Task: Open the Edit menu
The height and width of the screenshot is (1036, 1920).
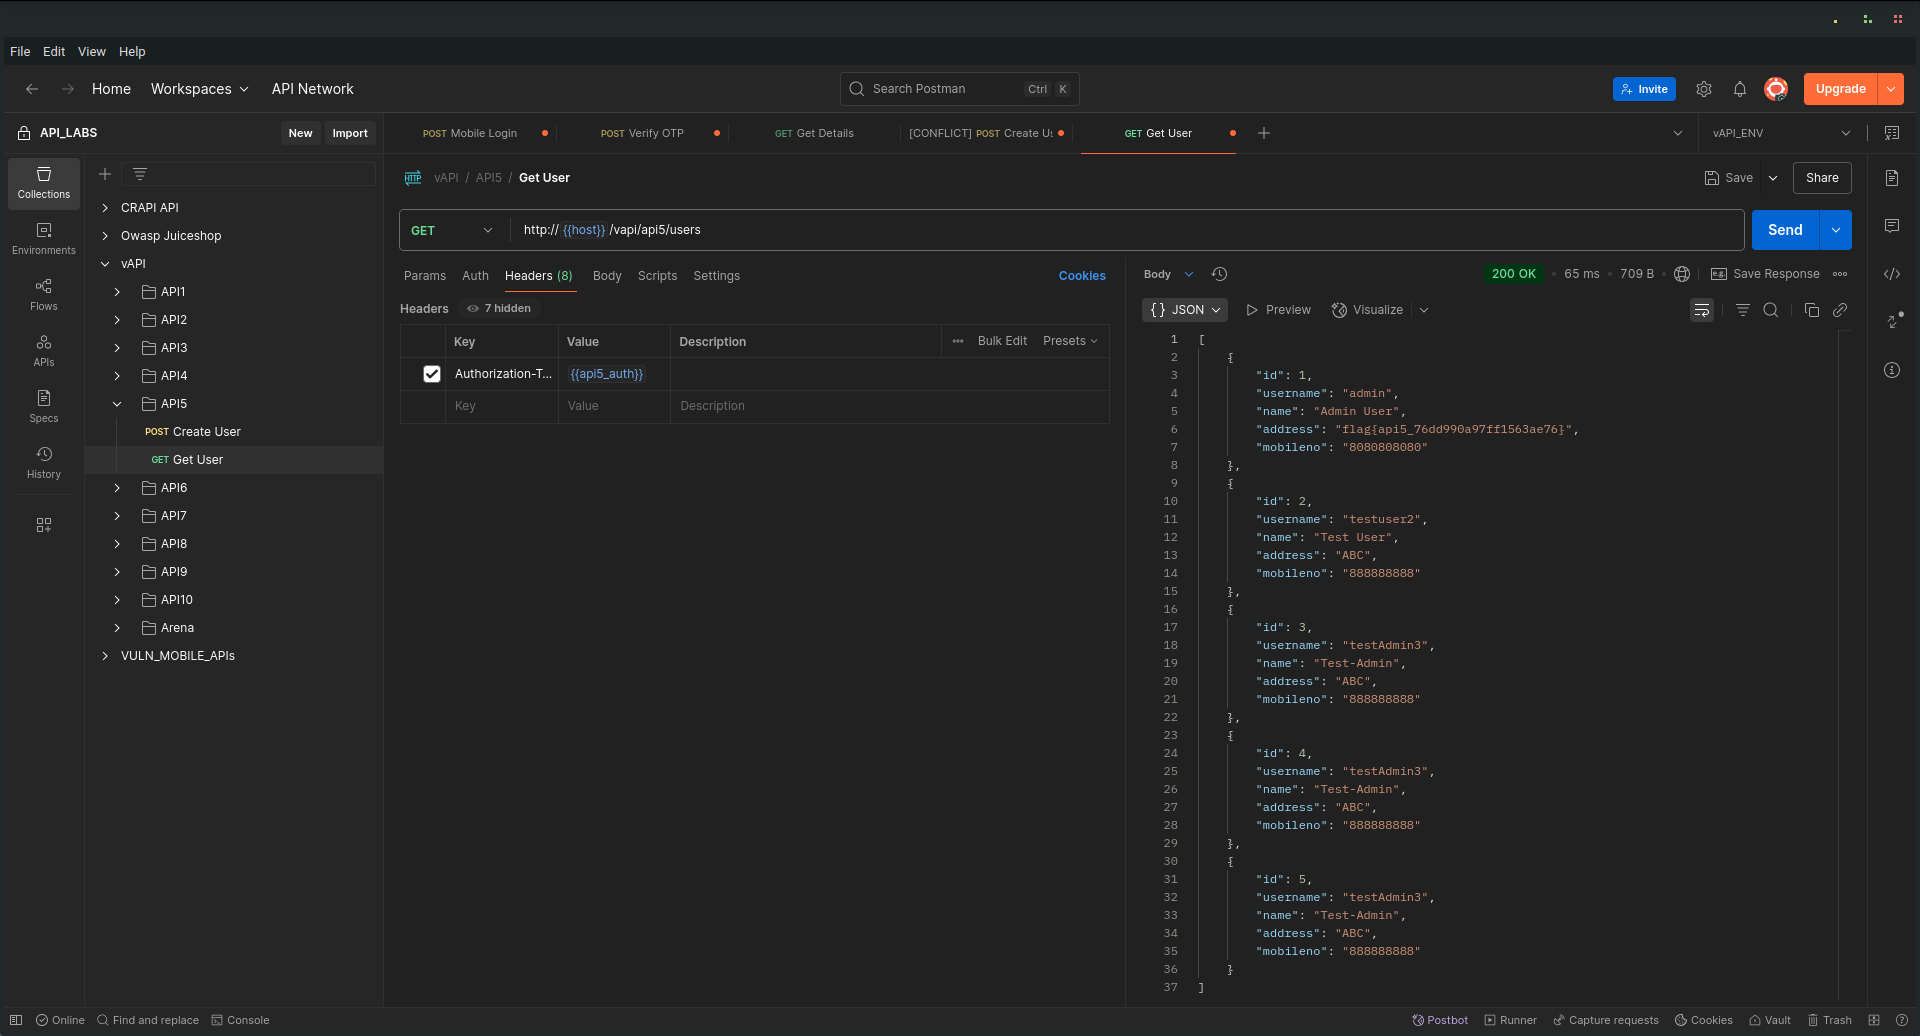Action: pos(54,52)
